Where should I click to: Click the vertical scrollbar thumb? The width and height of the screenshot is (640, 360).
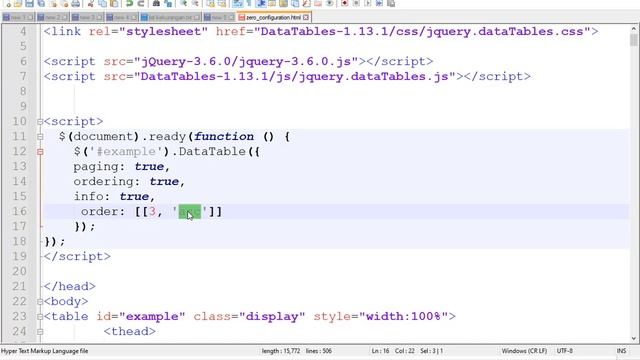pyautogui.click(x=634, y=40)
